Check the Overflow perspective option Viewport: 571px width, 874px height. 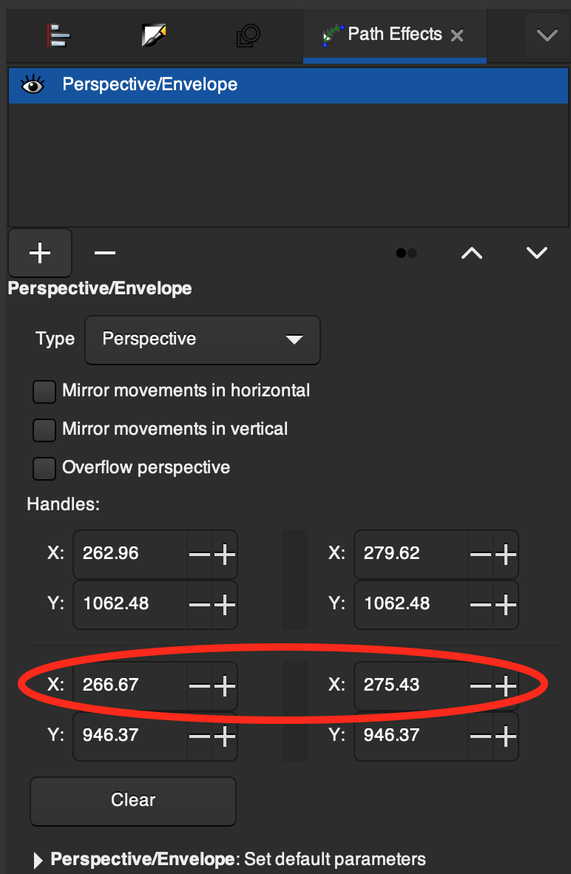point(44,468)
